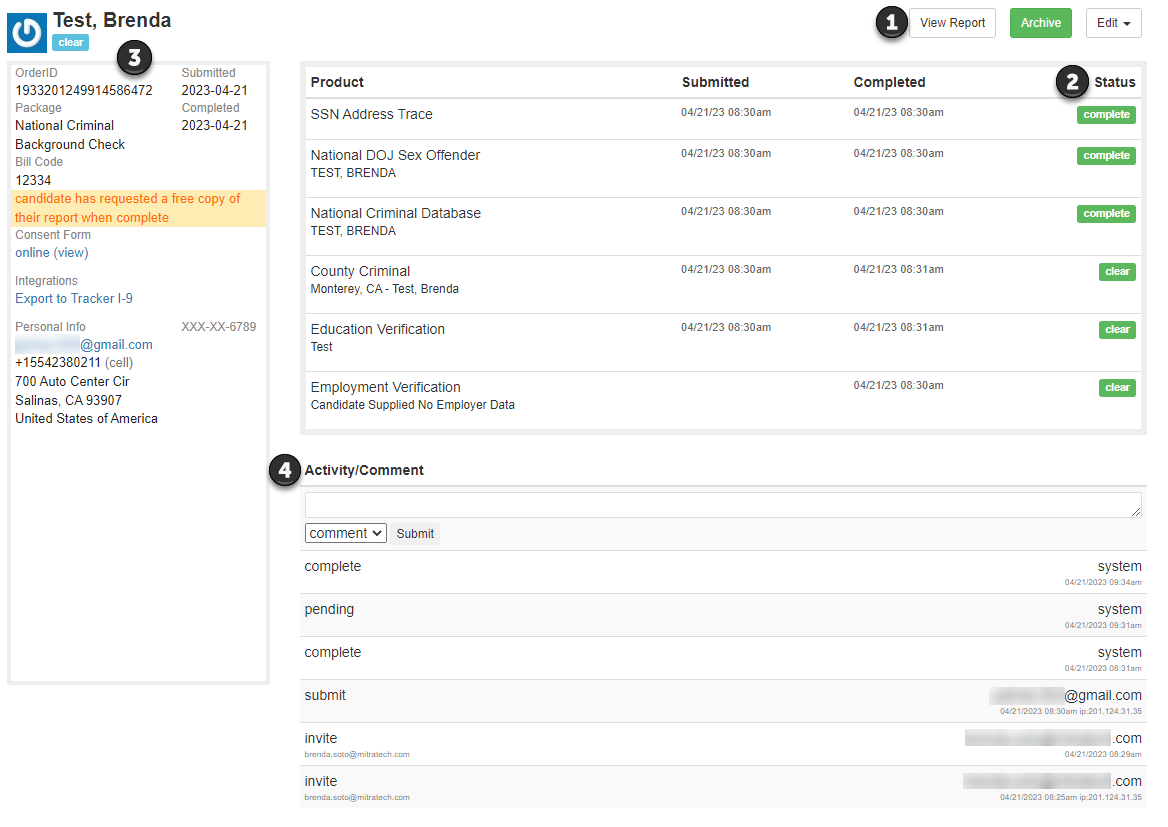Expand the comment type dropdown
Viewport: 1168px width, 827px height.
(x=345, y=533)
